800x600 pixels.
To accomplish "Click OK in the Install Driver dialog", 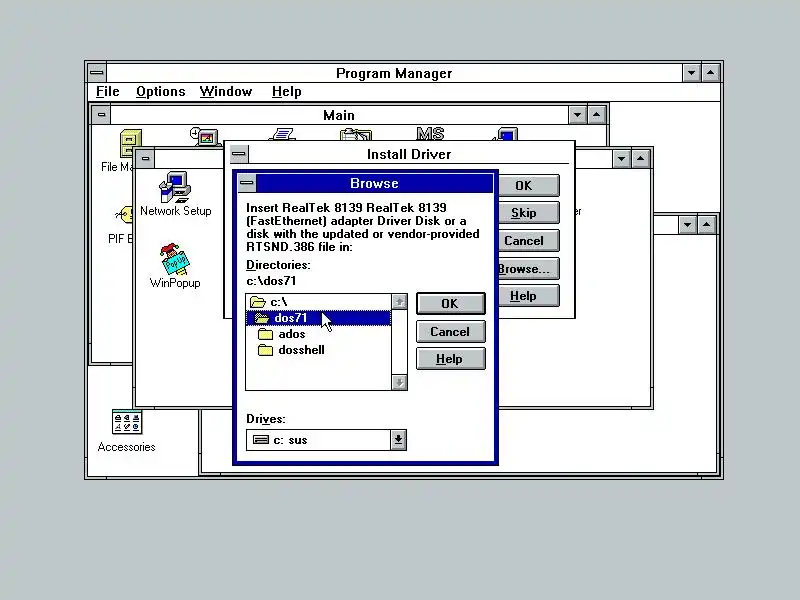I will click(528, 186).
